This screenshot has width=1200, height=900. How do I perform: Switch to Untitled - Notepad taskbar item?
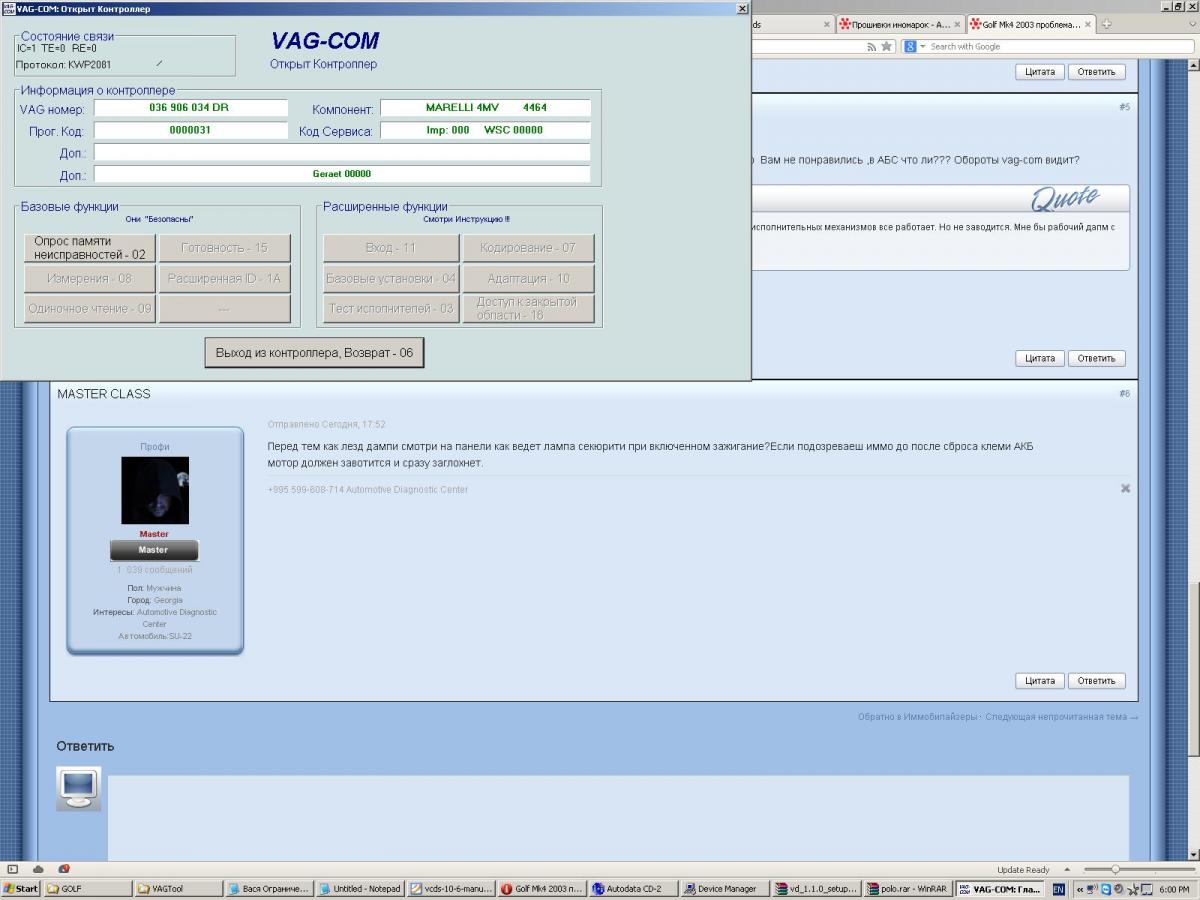361,889
